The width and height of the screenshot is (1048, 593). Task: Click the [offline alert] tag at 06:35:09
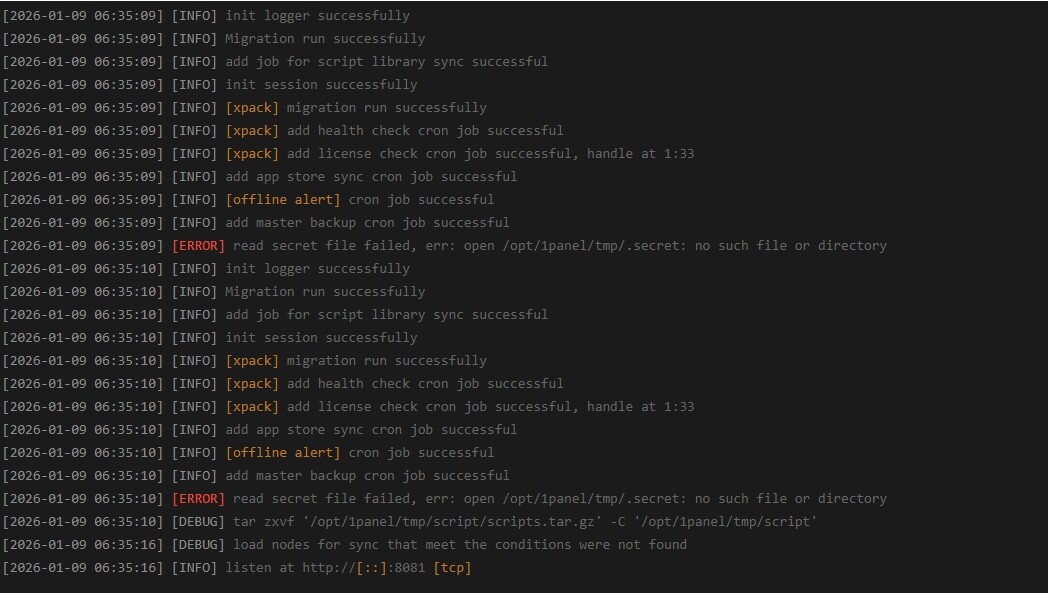click(x=283, y=200)
